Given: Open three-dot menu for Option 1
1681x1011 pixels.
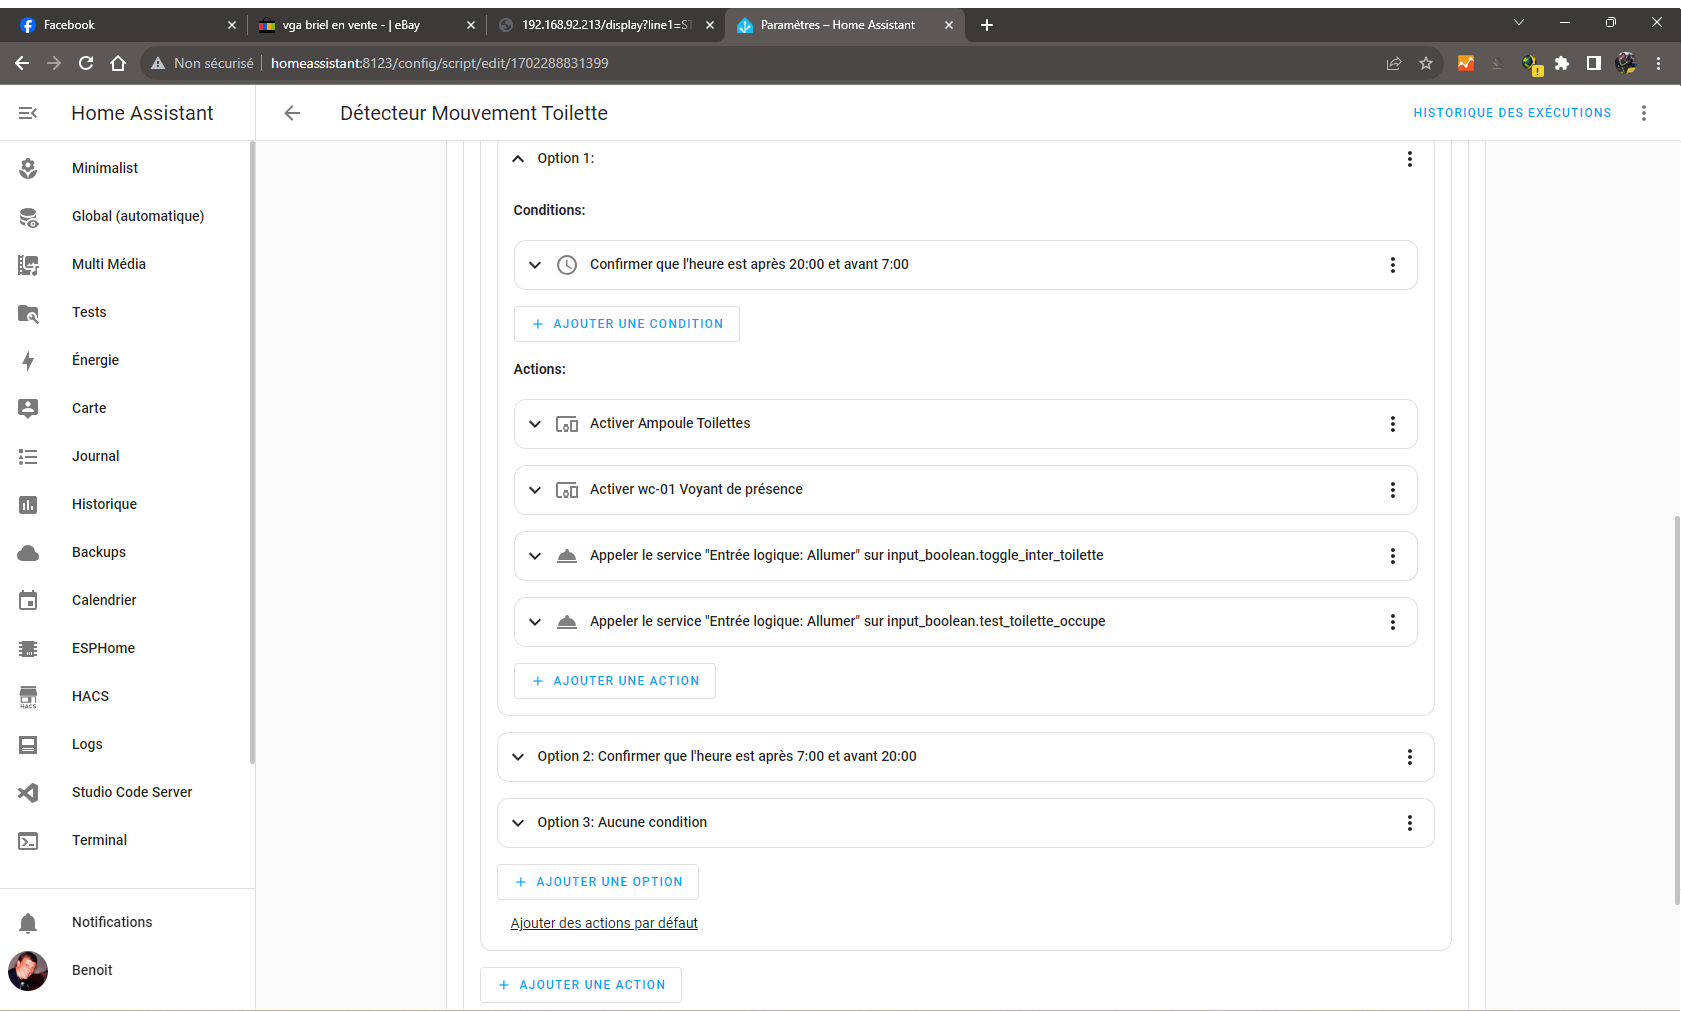Looking at the screenshot, I should pos(1409,159).
